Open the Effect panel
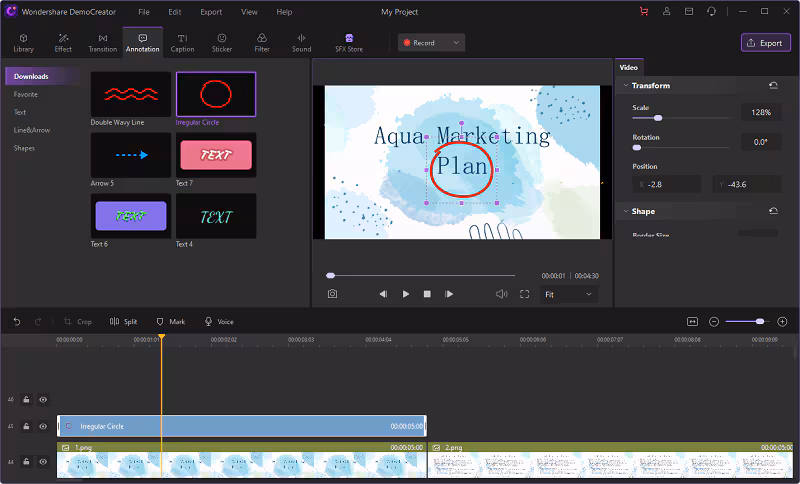 tap(63, 43)
